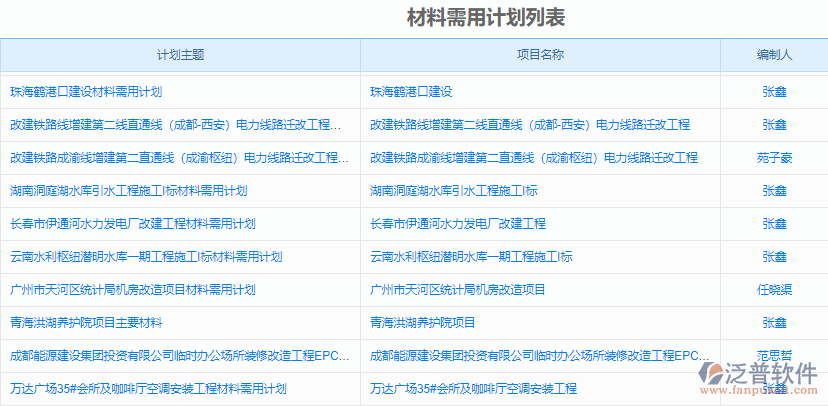Open 万达广场35#会所及咖啡厅空调安装工程材料需用计划
This screenshot has height=406, width=828.
coord(148,390)
